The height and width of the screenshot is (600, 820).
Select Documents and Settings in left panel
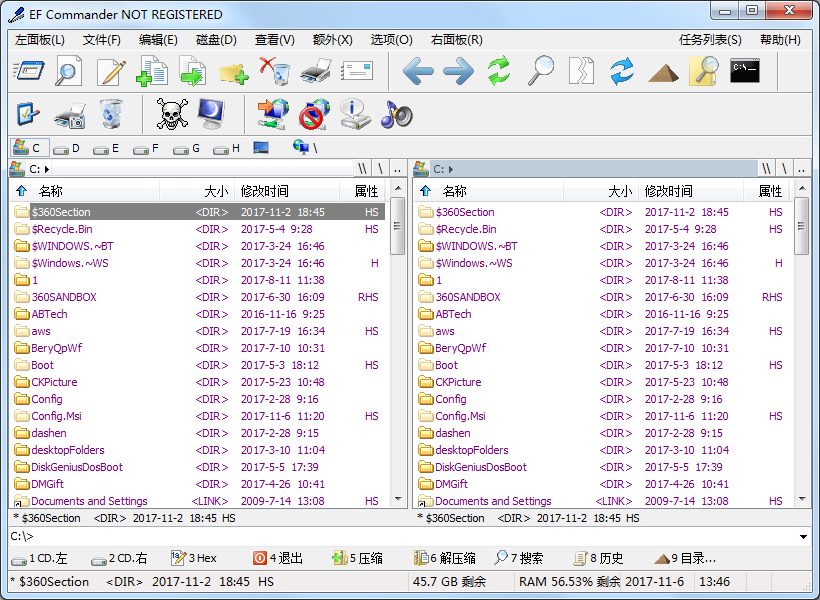pyautogui.click(x=89, y=501)
